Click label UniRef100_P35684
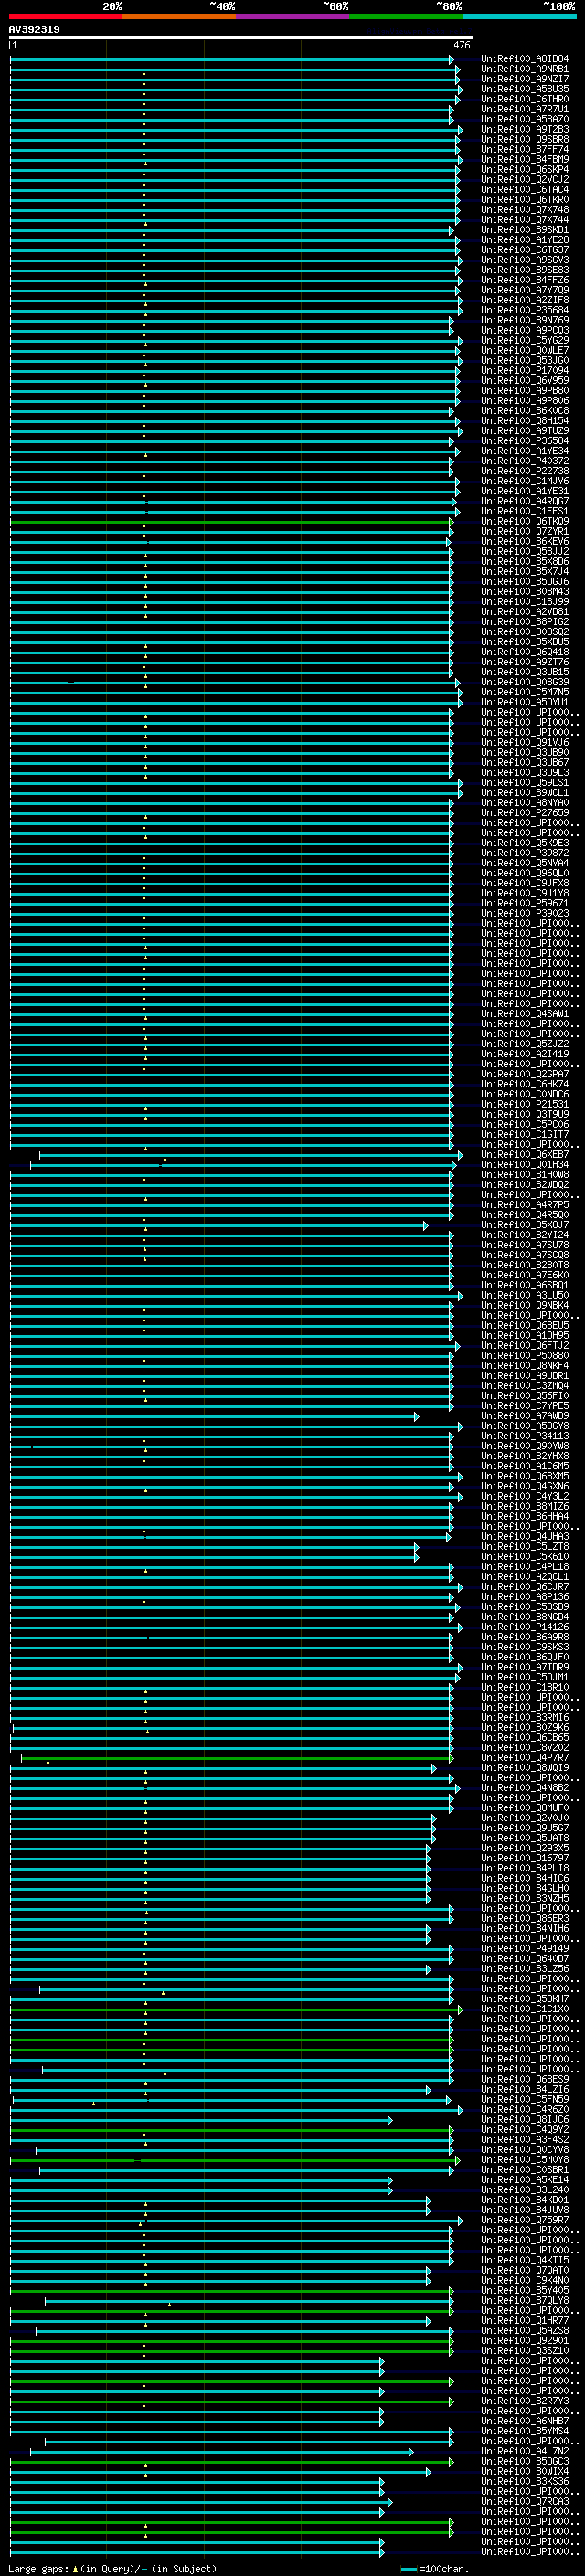 [525, 310]
